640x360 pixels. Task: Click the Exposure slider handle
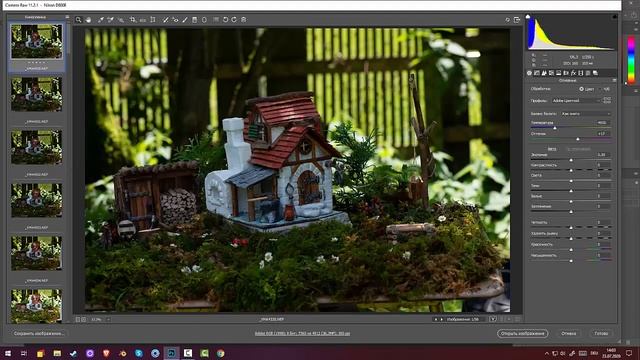(571, 160)
